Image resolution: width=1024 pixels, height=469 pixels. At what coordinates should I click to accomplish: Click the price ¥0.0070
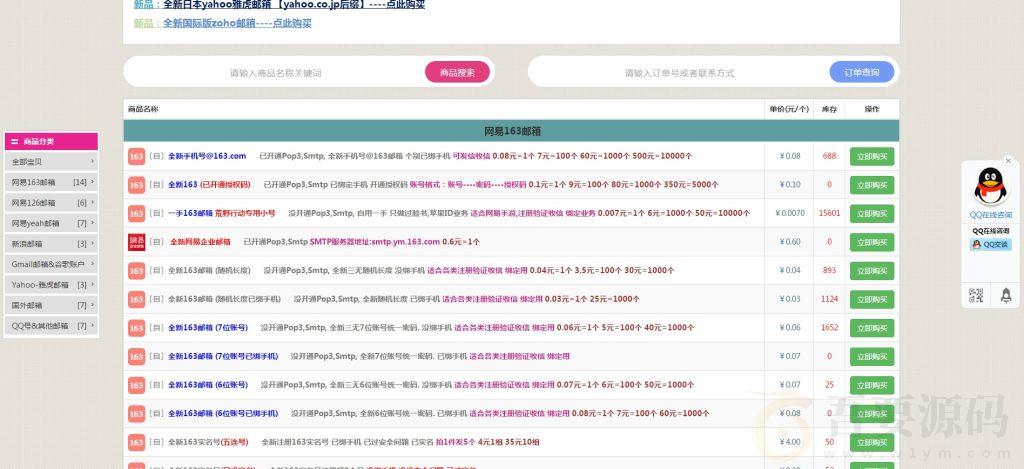(790, 214)
